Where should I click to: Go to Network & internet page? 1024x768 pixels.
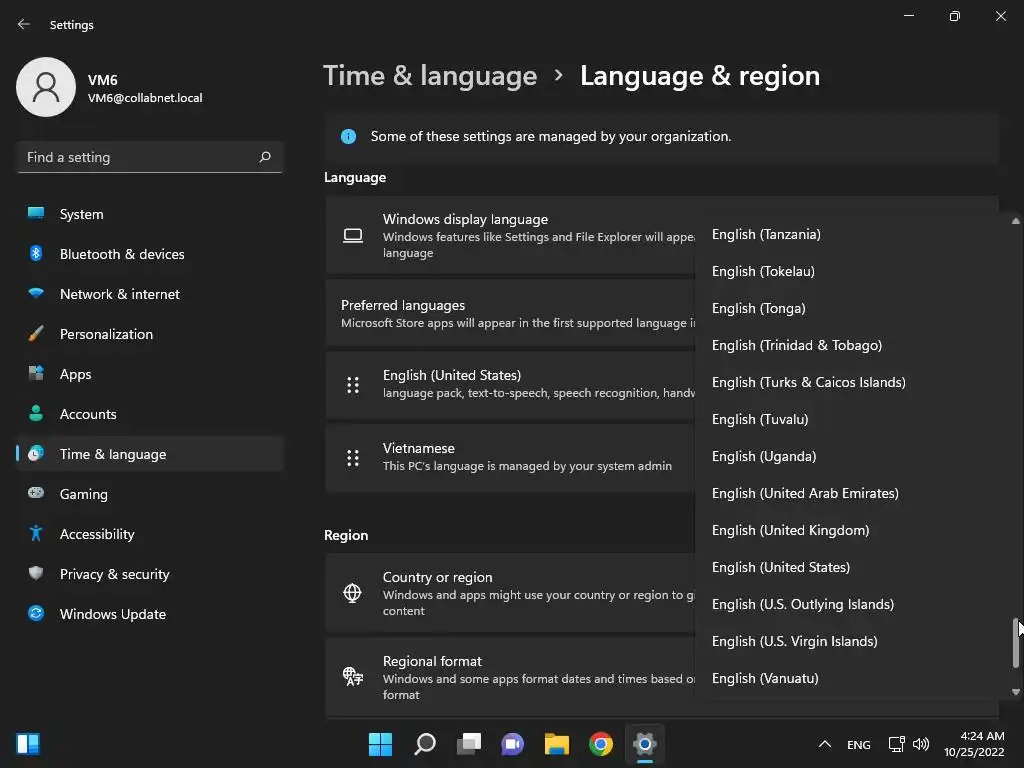[x=150, y=294]
